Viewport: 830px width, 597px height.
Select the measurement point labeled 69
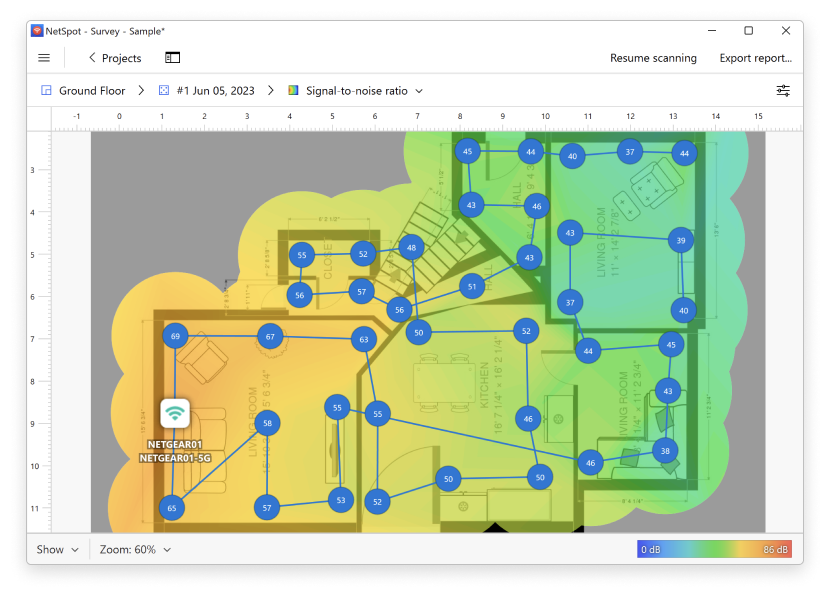[x=176, y=337]
